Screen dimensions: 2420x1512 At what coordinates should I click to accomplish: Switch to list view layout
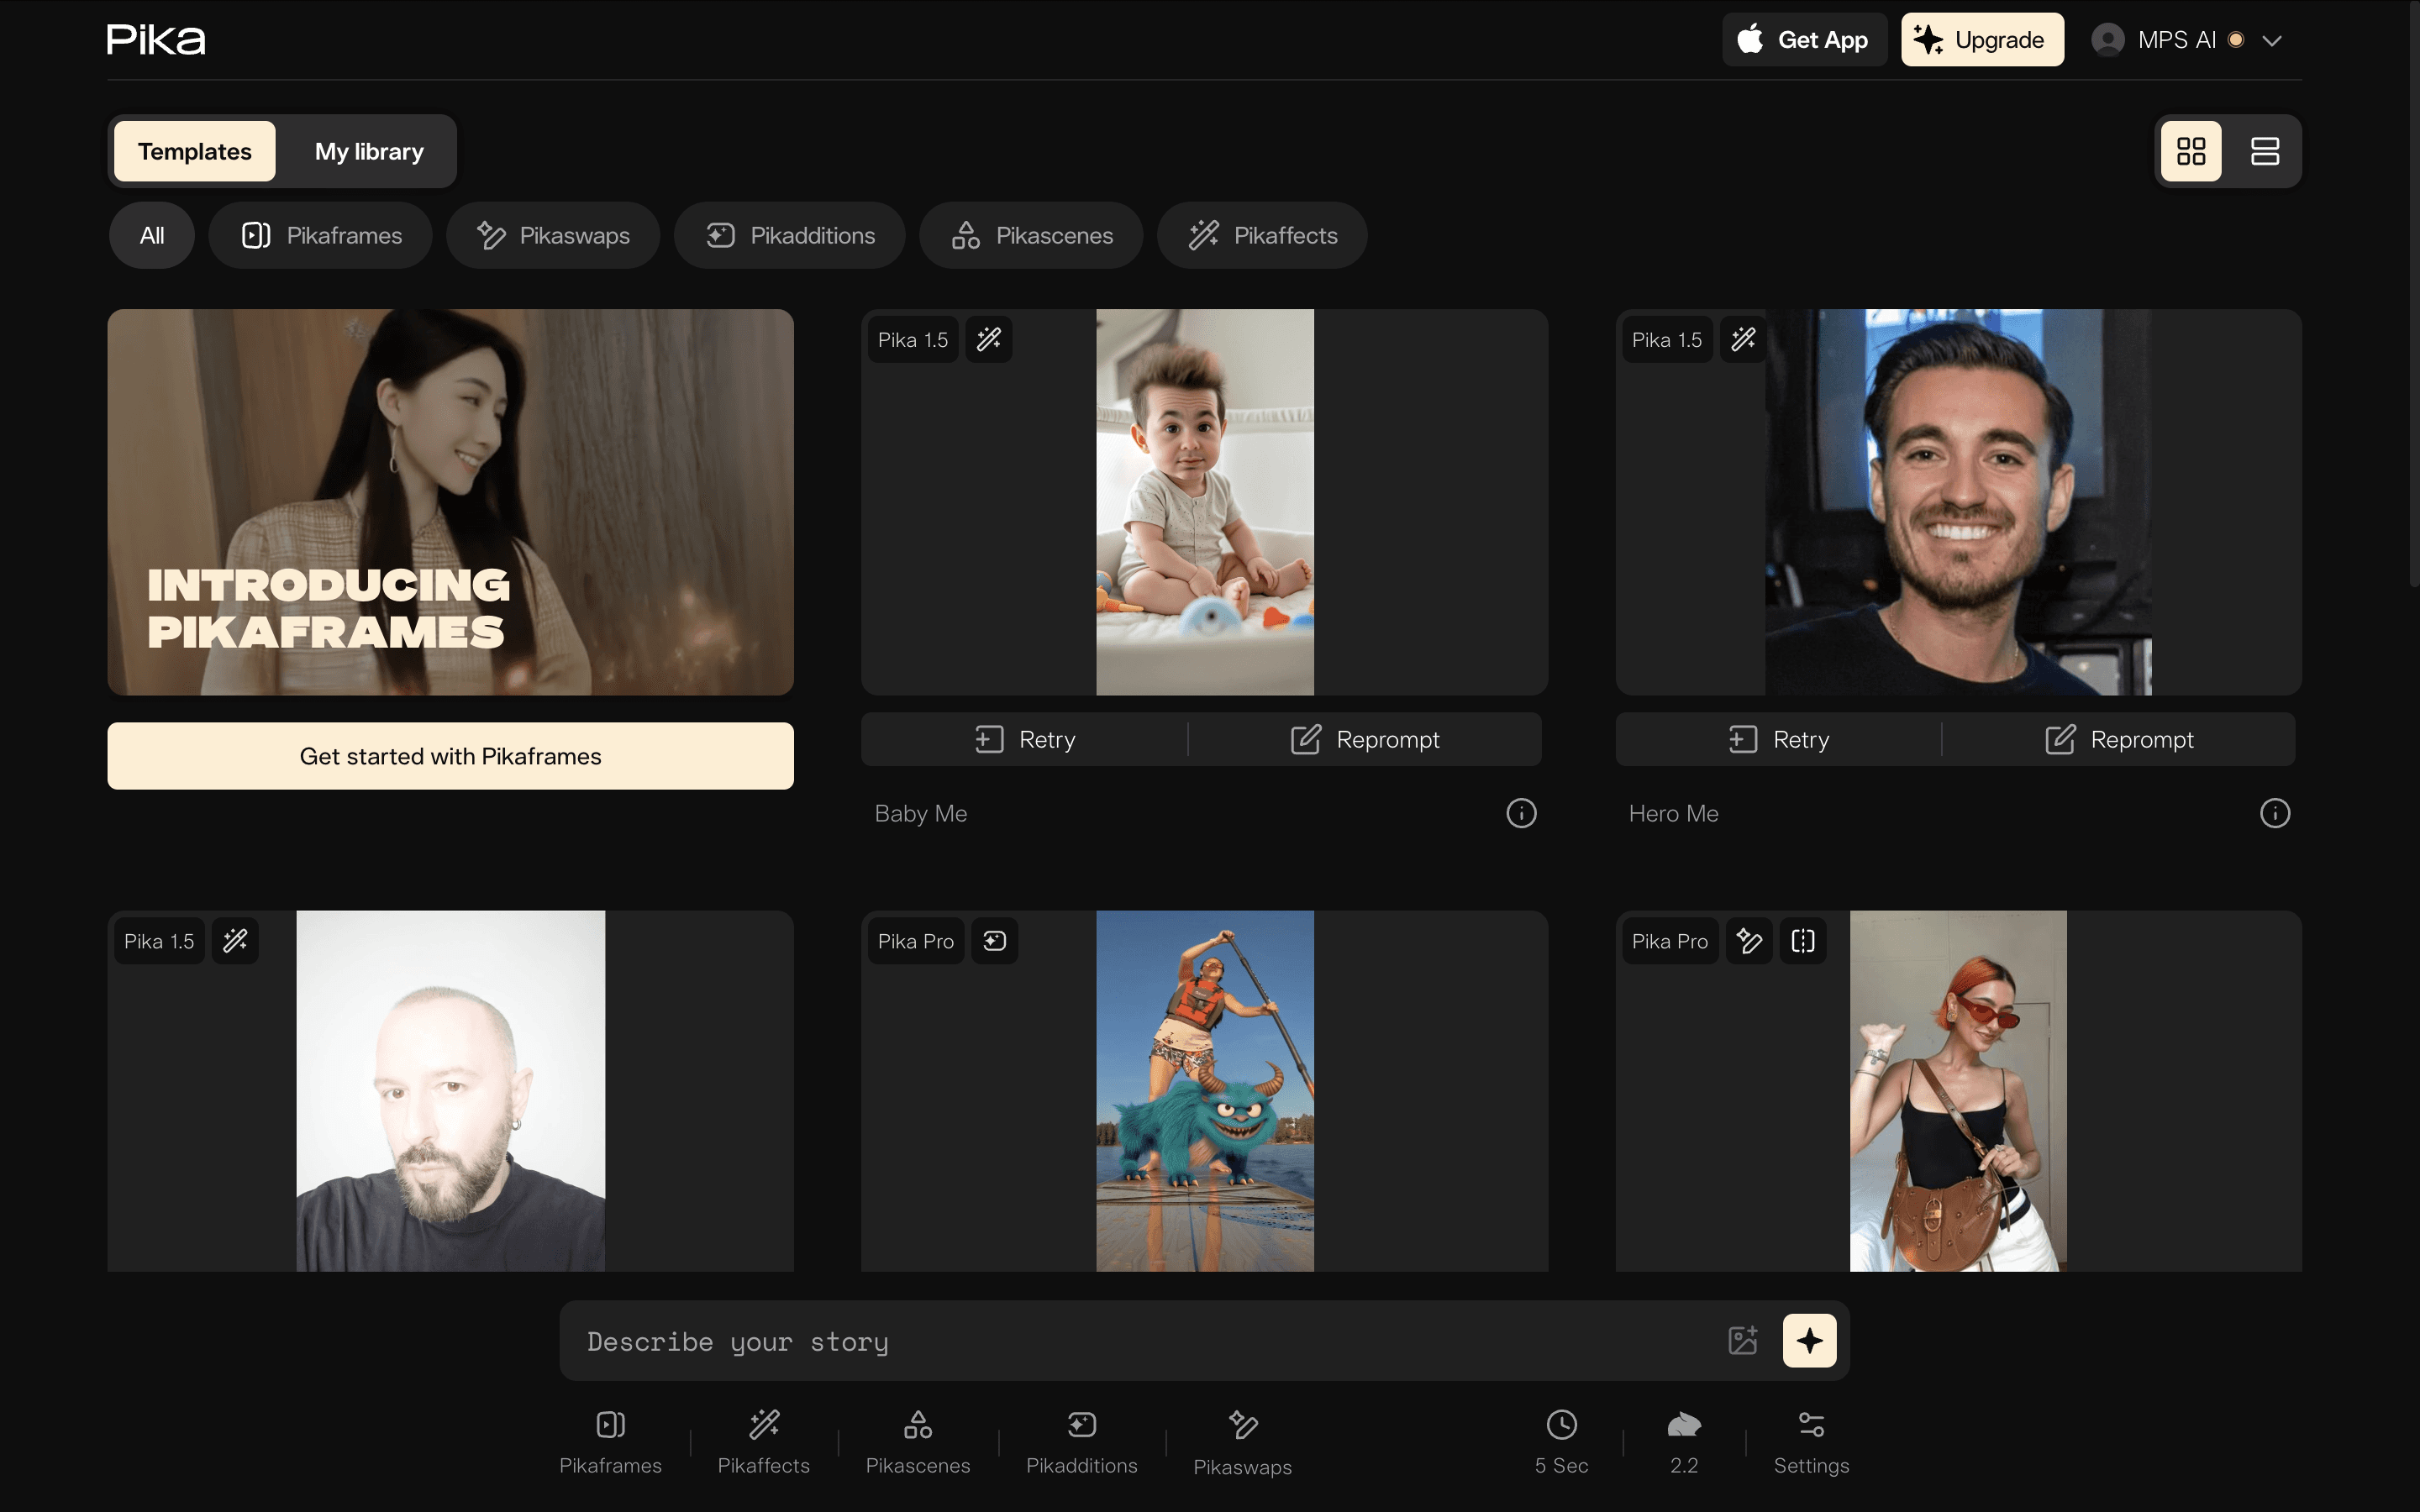point(2265,151)
